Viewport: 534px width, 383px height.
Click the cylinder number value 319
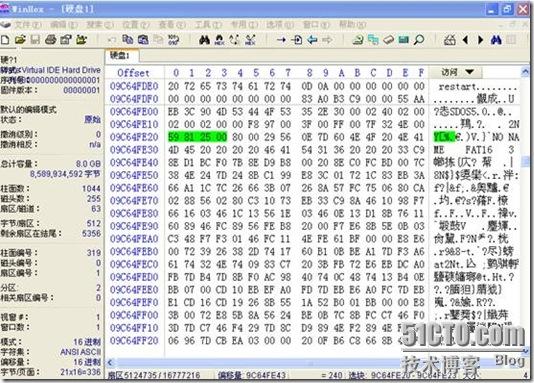94,253
